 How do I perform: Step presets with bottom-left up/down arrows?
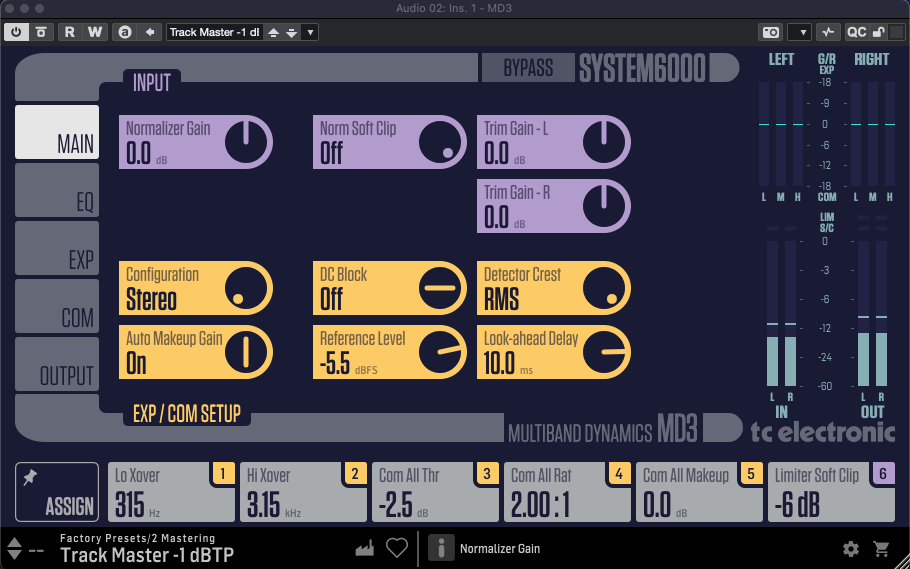(14, 548)
